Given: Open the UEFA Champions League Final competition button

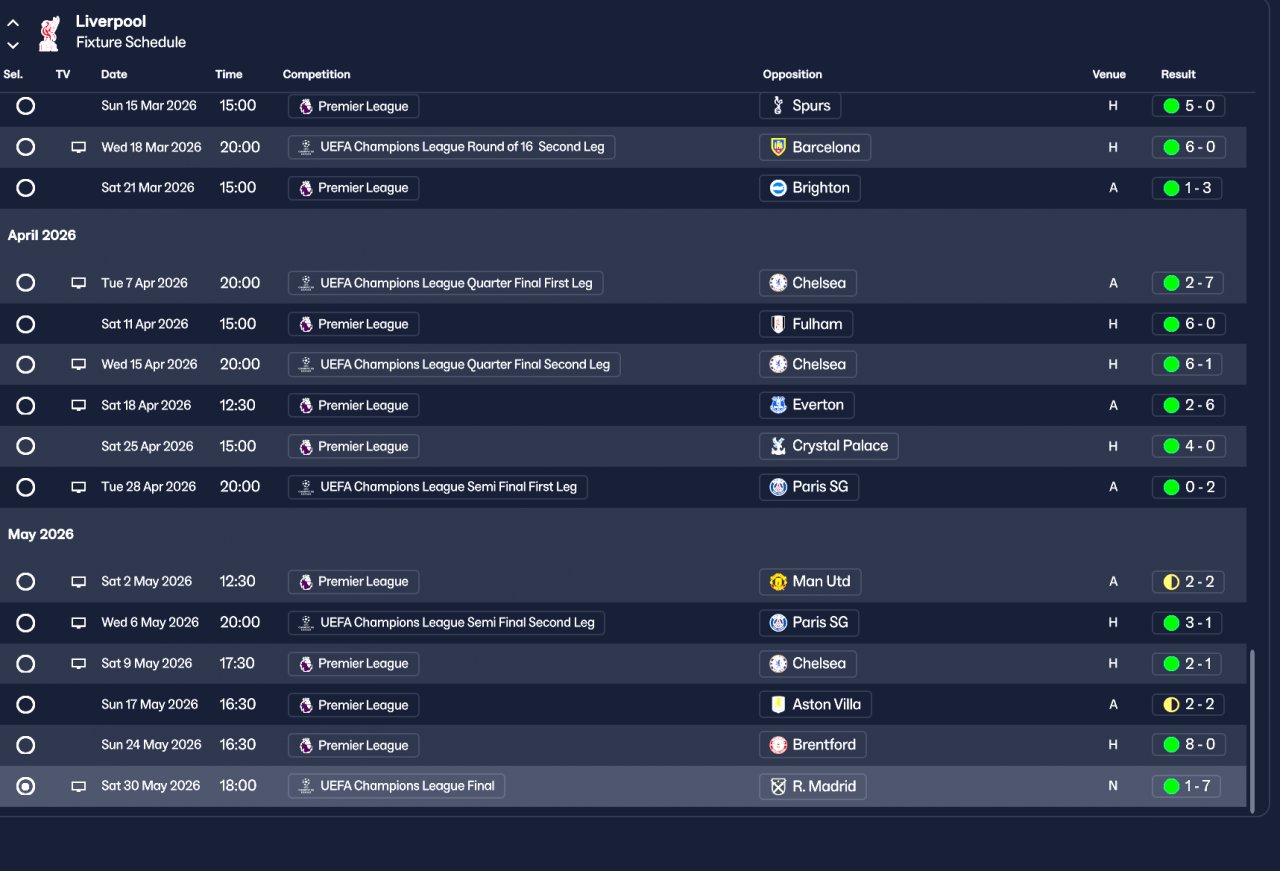Looking at the screenshot, I should (397, 786).
